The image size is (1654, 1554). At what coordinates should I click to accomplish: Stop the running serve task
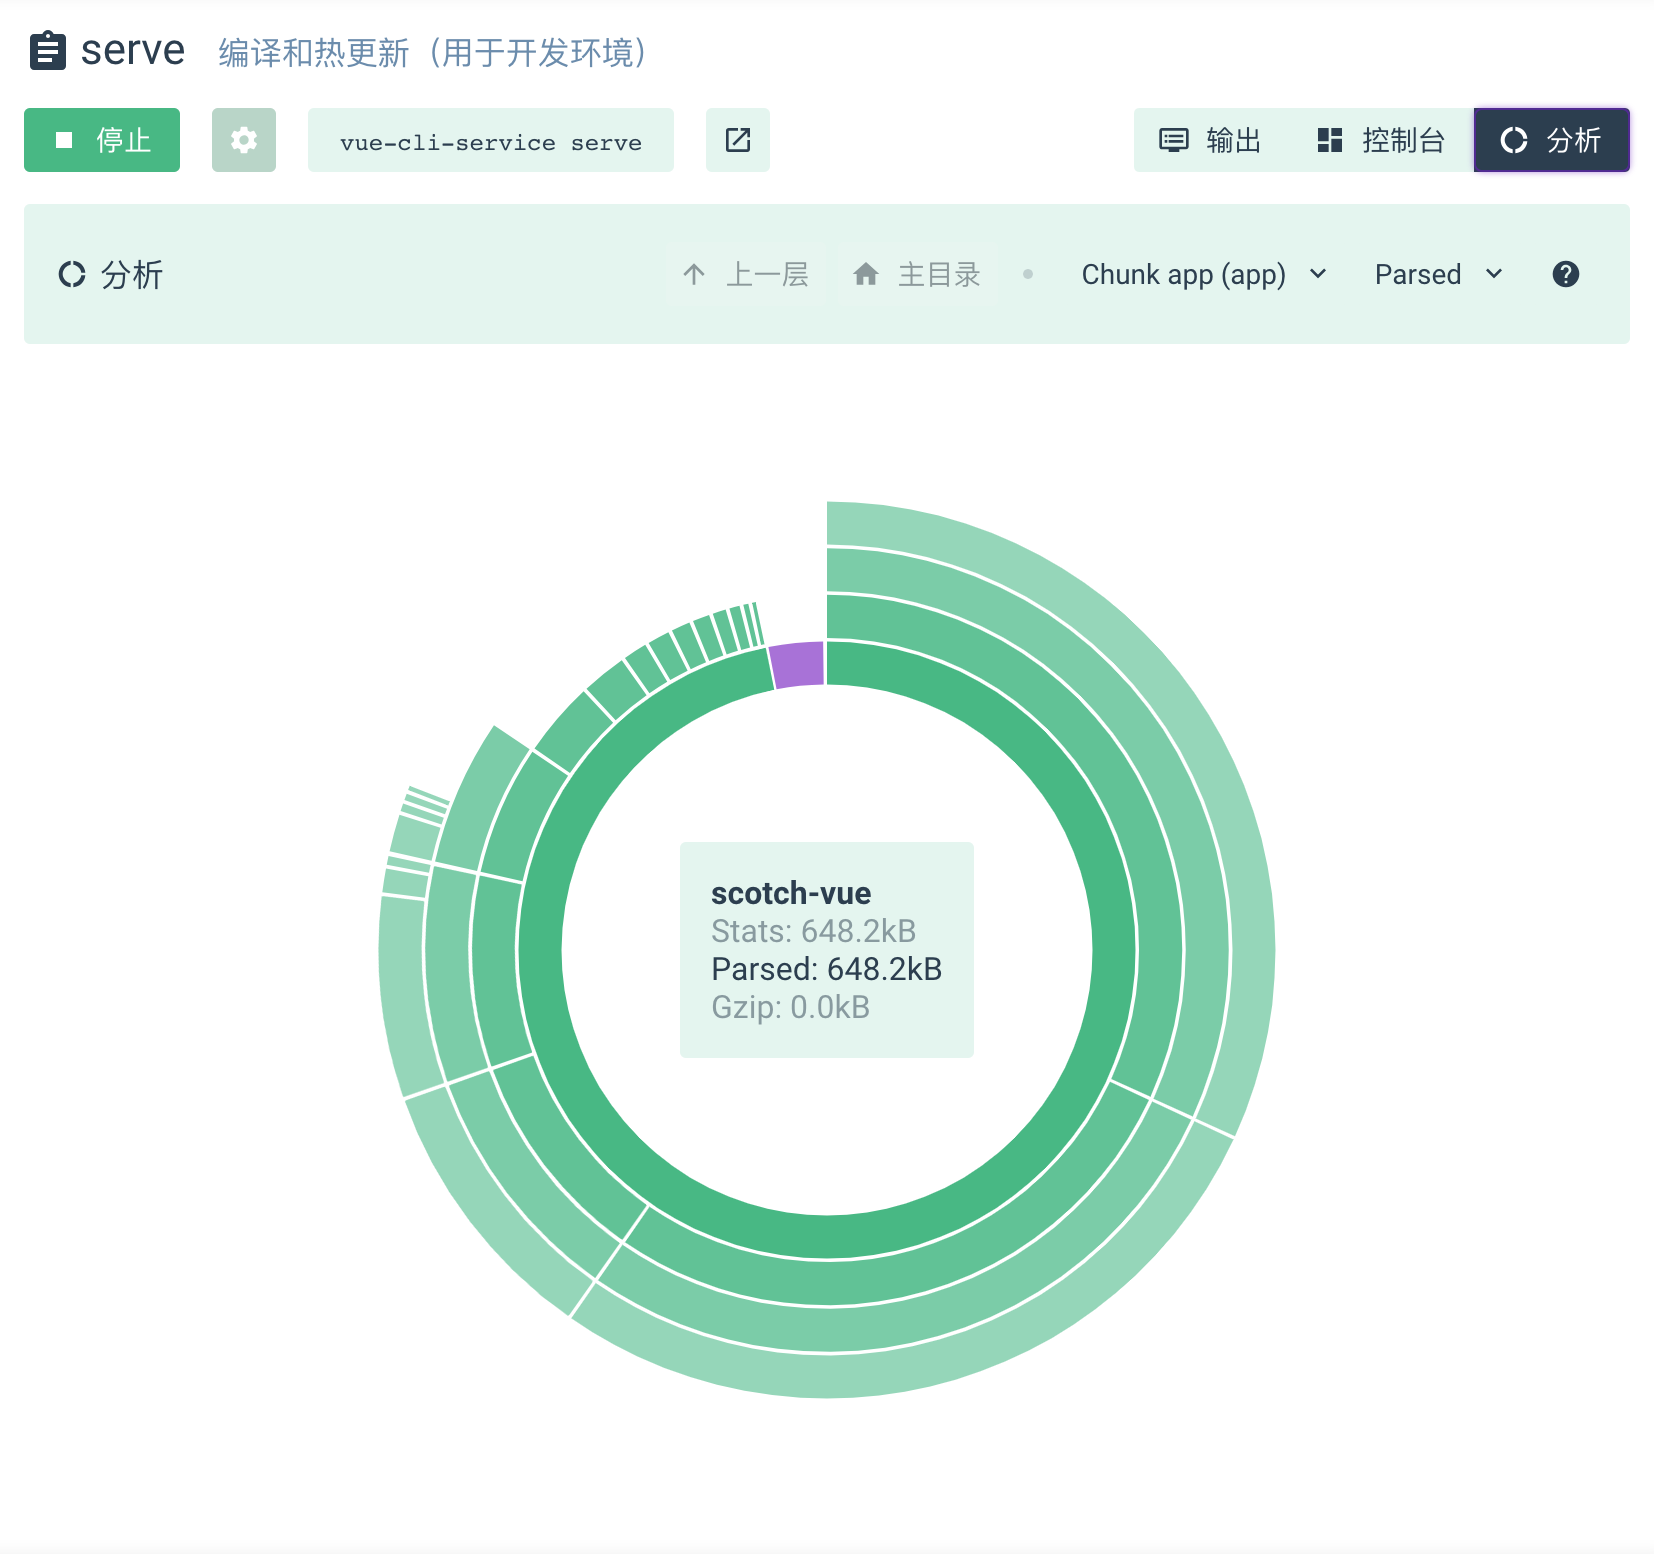pos(102,140)
